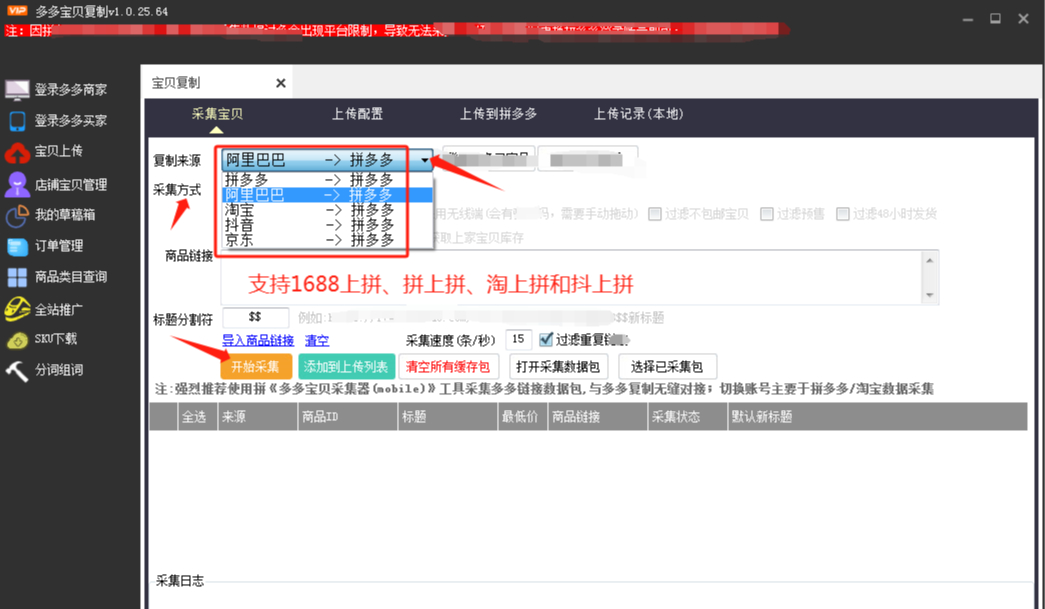Enable the 过滤预售 checkbox
This screenshot has width=1045, height=609.
pos(767,214)
